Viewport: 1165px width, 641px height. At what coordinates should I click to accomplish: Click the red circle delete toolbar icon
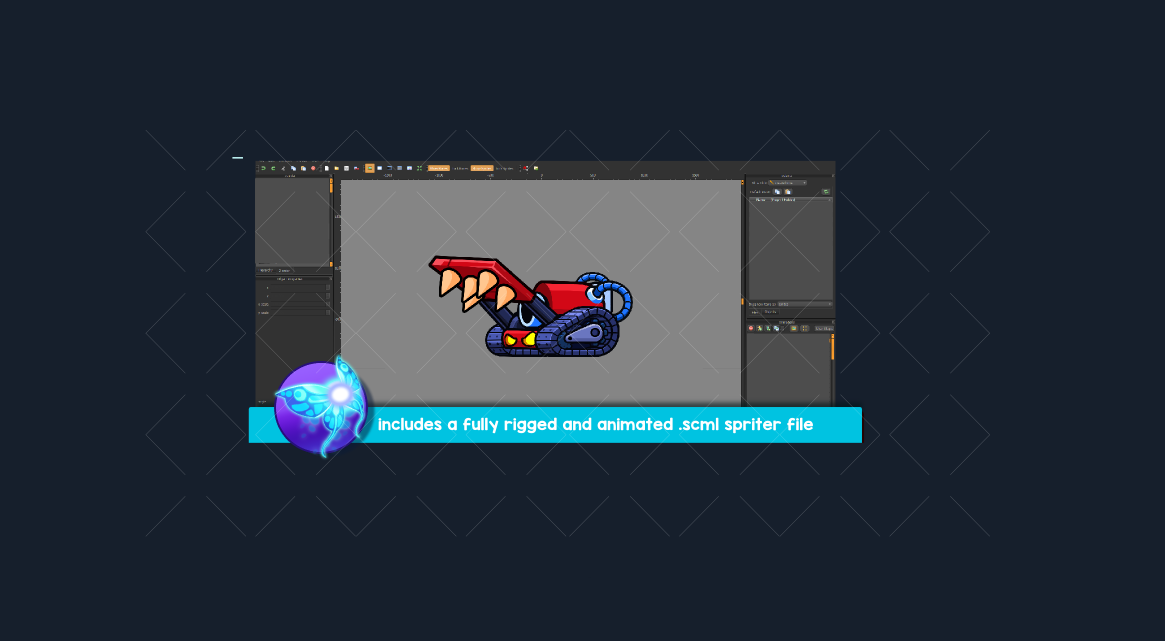click(313, 168)
